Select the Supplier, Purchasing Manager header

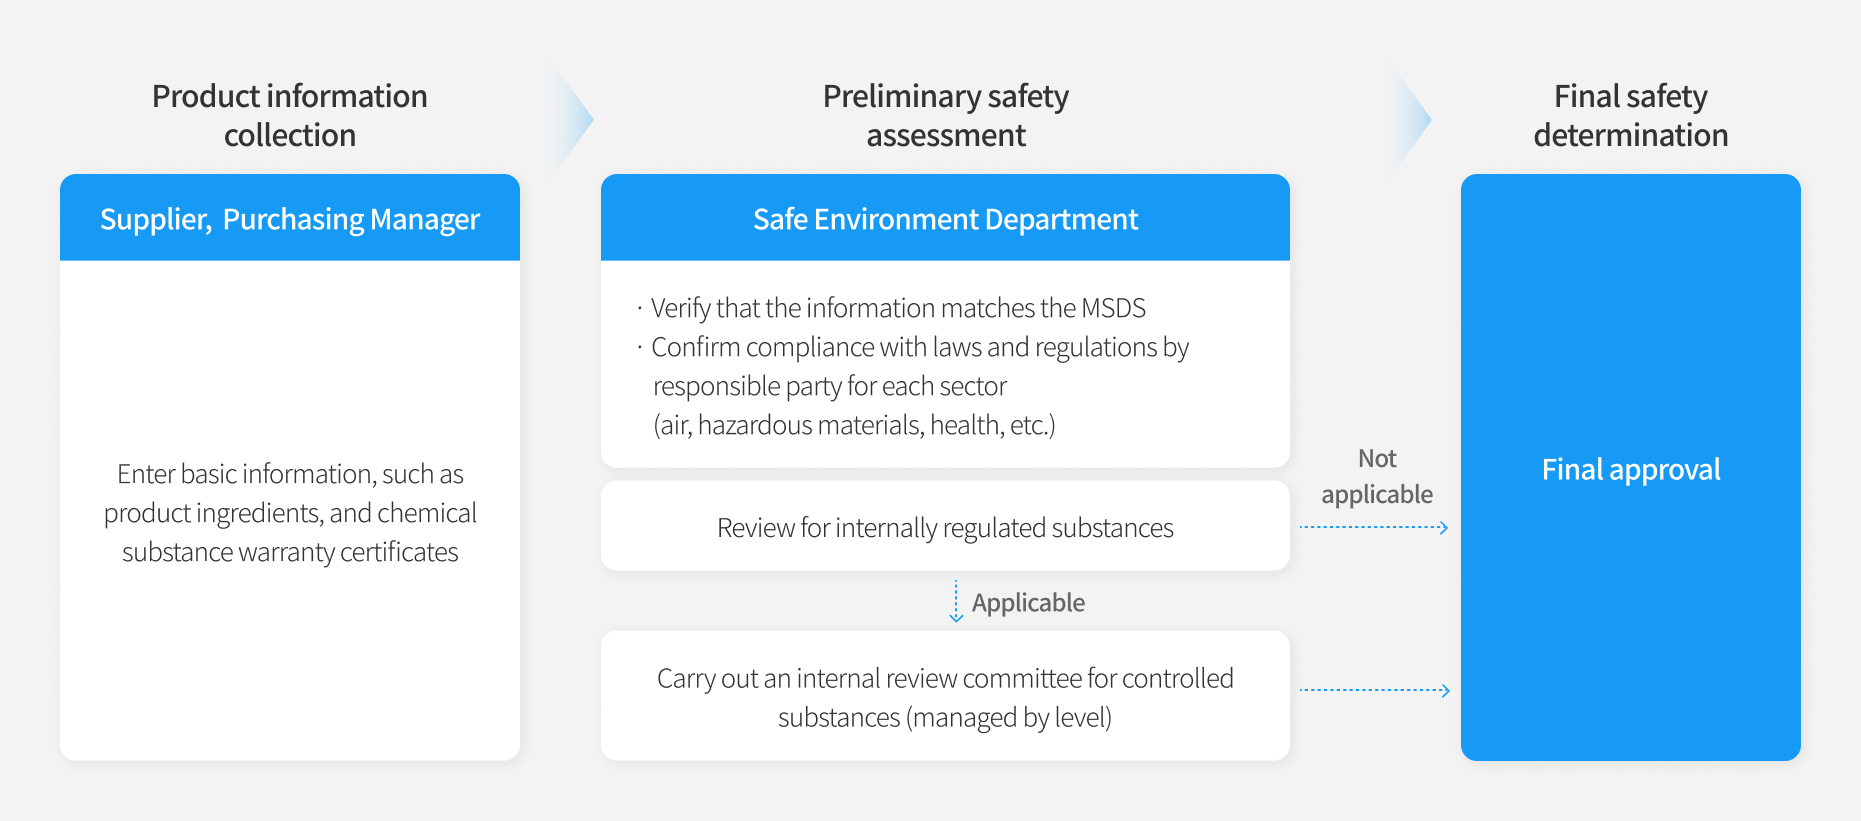click(290, 218)
